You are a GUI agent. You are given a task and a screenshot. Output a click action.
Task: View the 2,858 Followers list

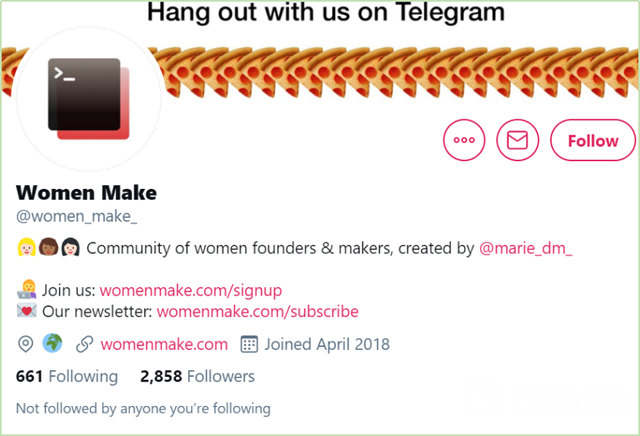tap(197, 376)
